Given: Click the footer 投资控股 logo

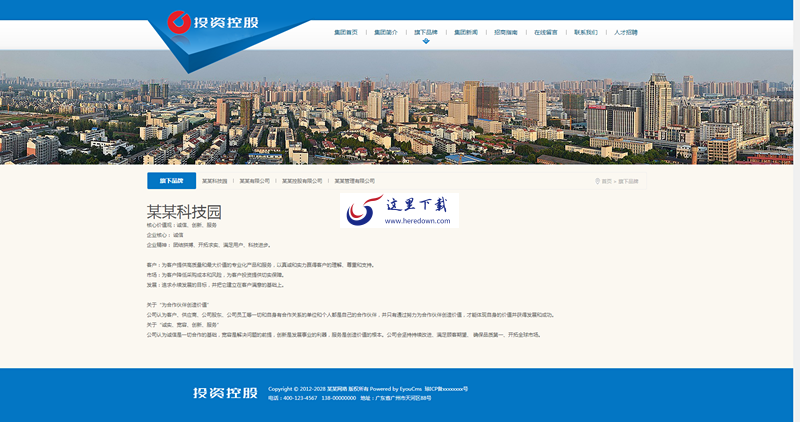Looking at the screenshot, I should click(x=225, y=392).
